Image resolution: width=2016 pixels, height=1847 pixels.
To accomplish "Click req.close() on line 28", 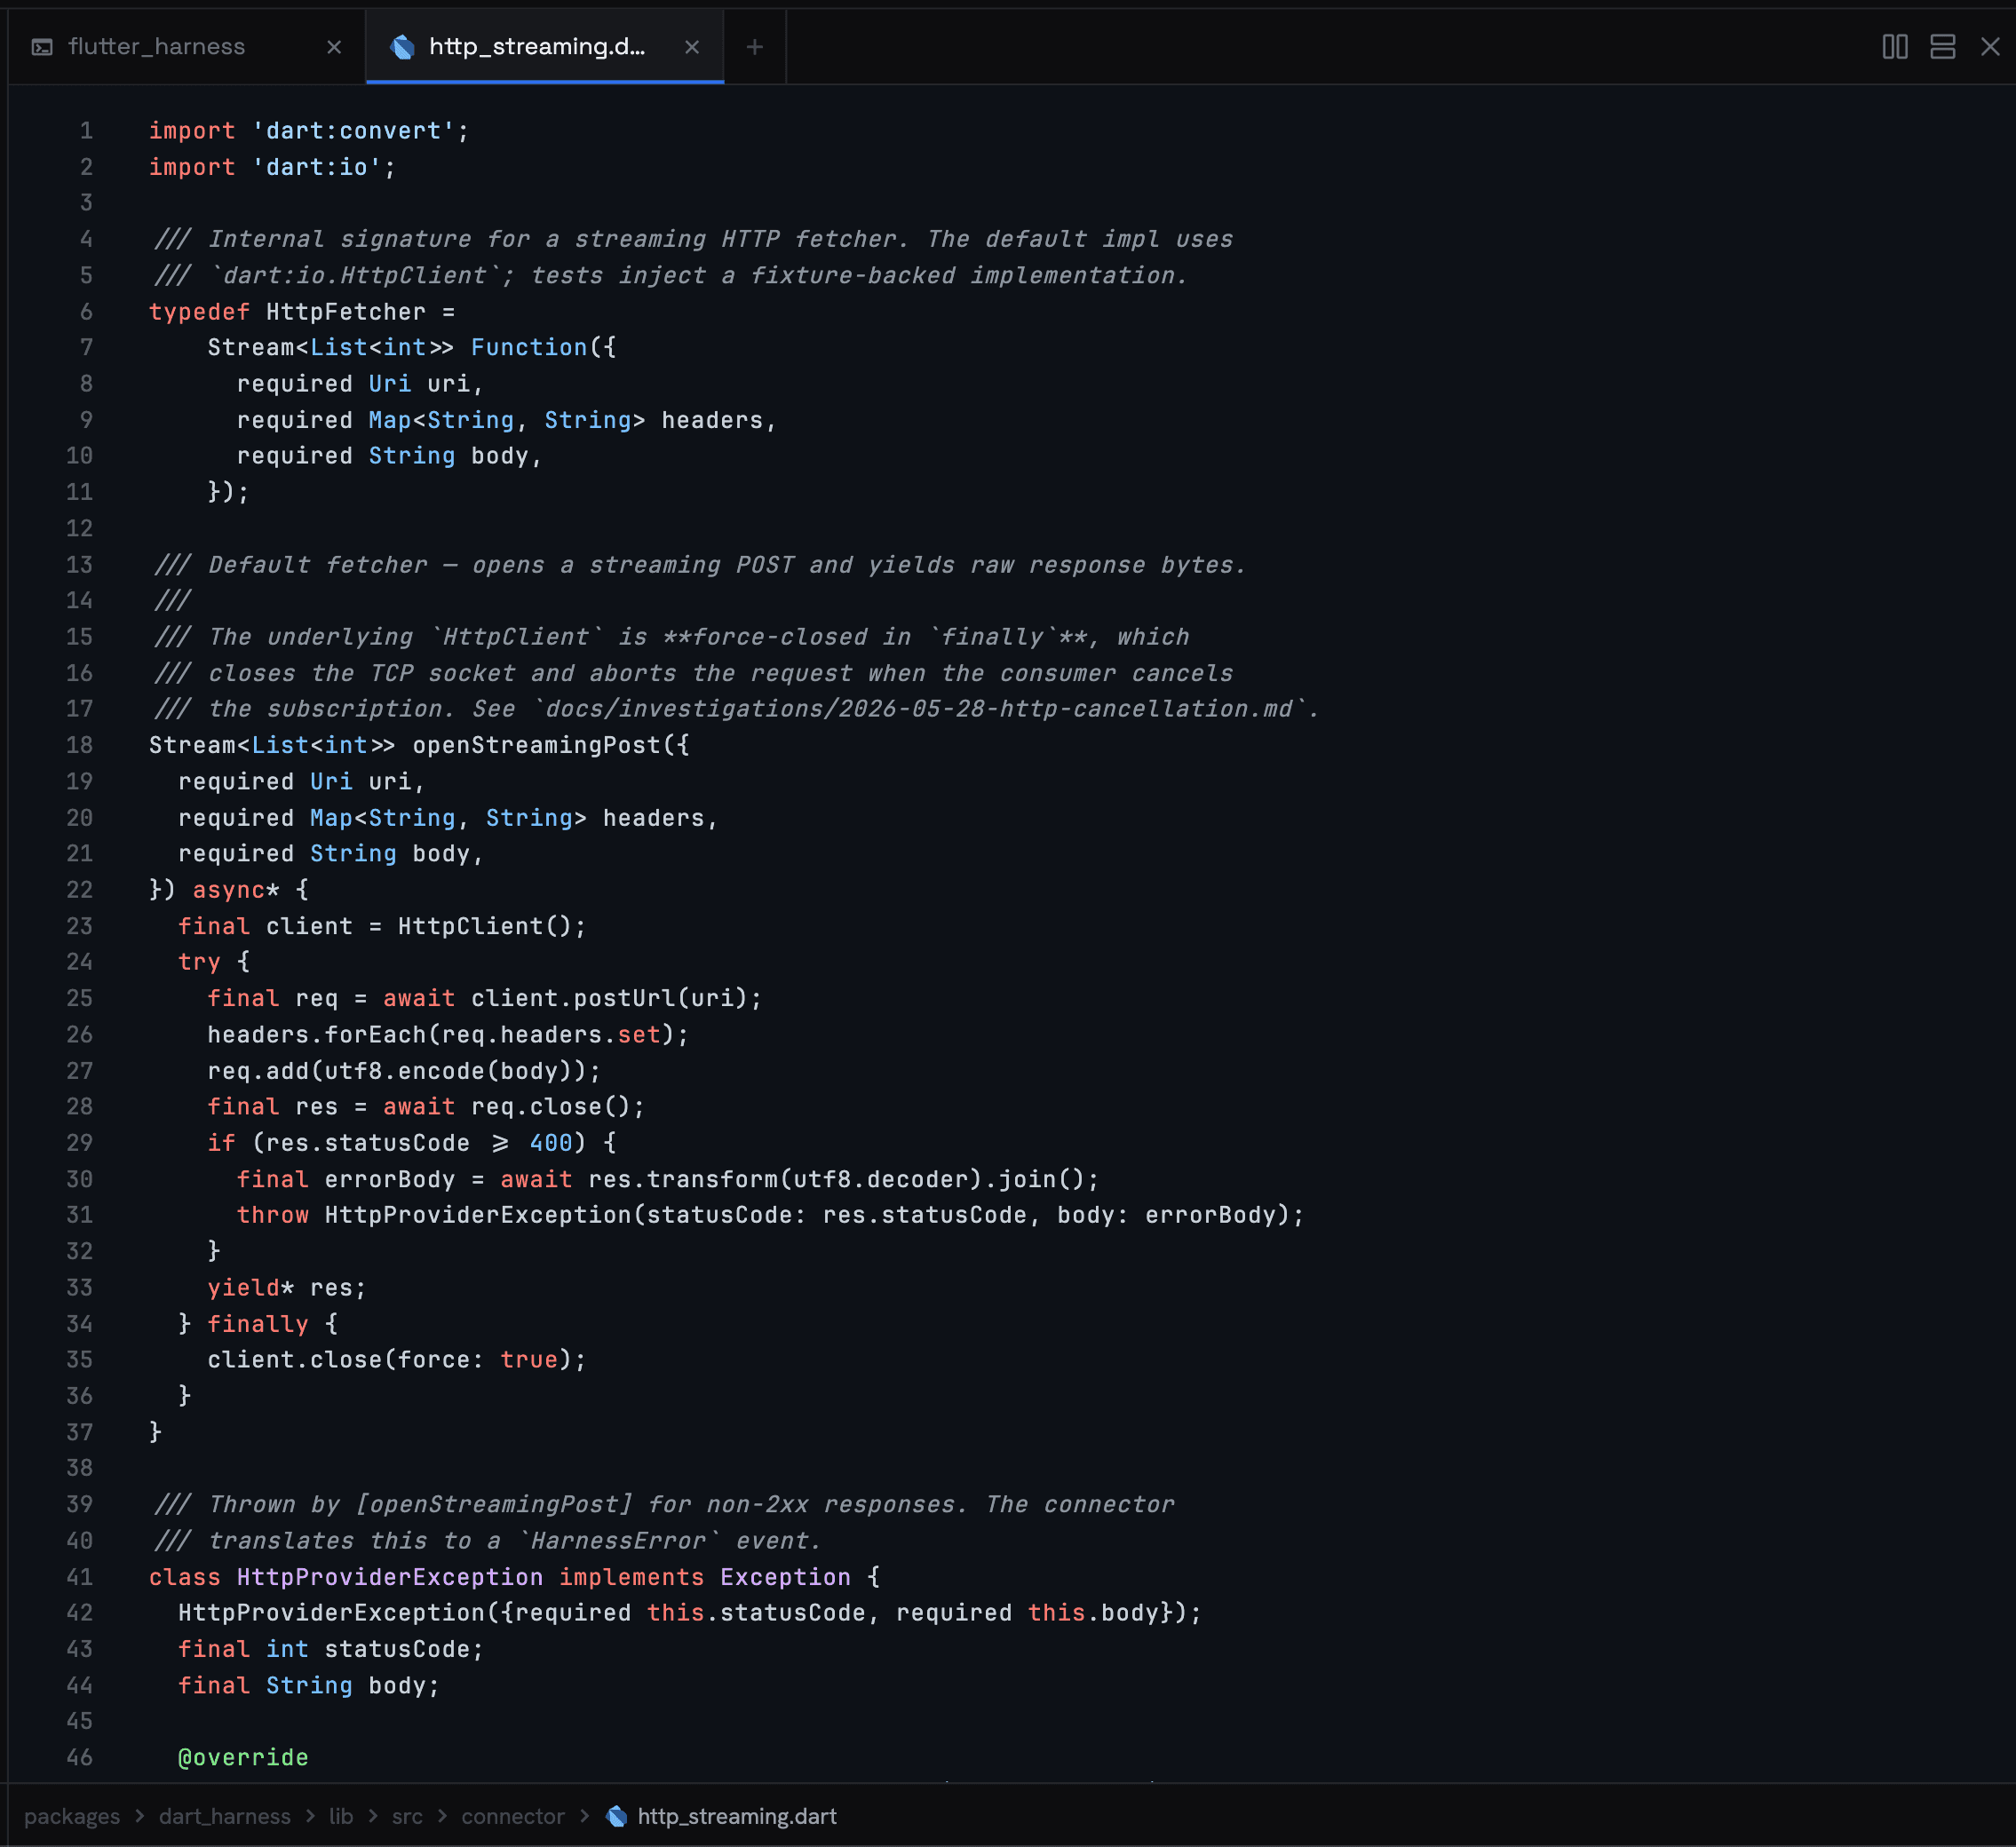I will tap(551, 1107).
